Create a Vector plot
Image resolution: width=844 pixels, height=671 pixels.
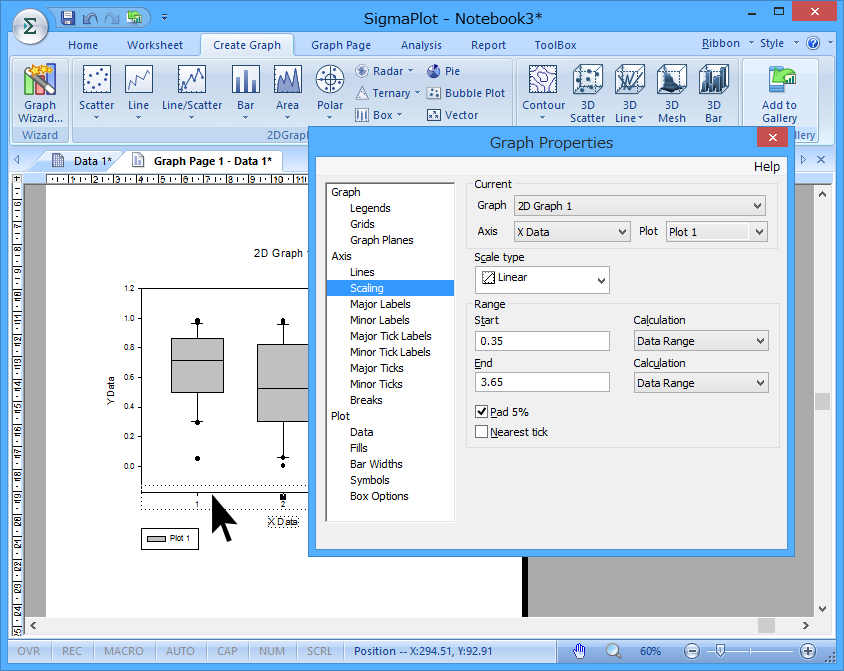pyautogui.click(x=453, y=115)
